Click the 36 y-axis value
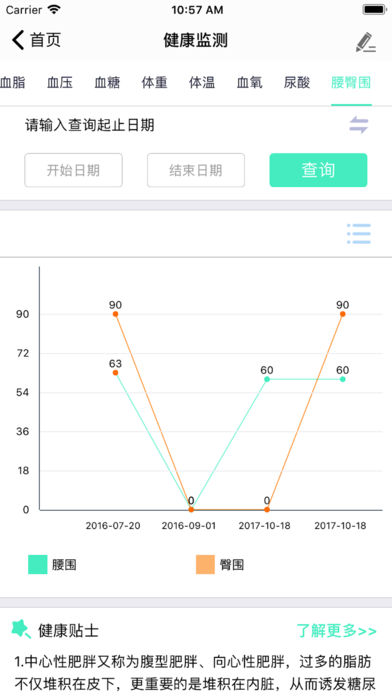Viewport: 392px width, 696px height. coord(23,431)
